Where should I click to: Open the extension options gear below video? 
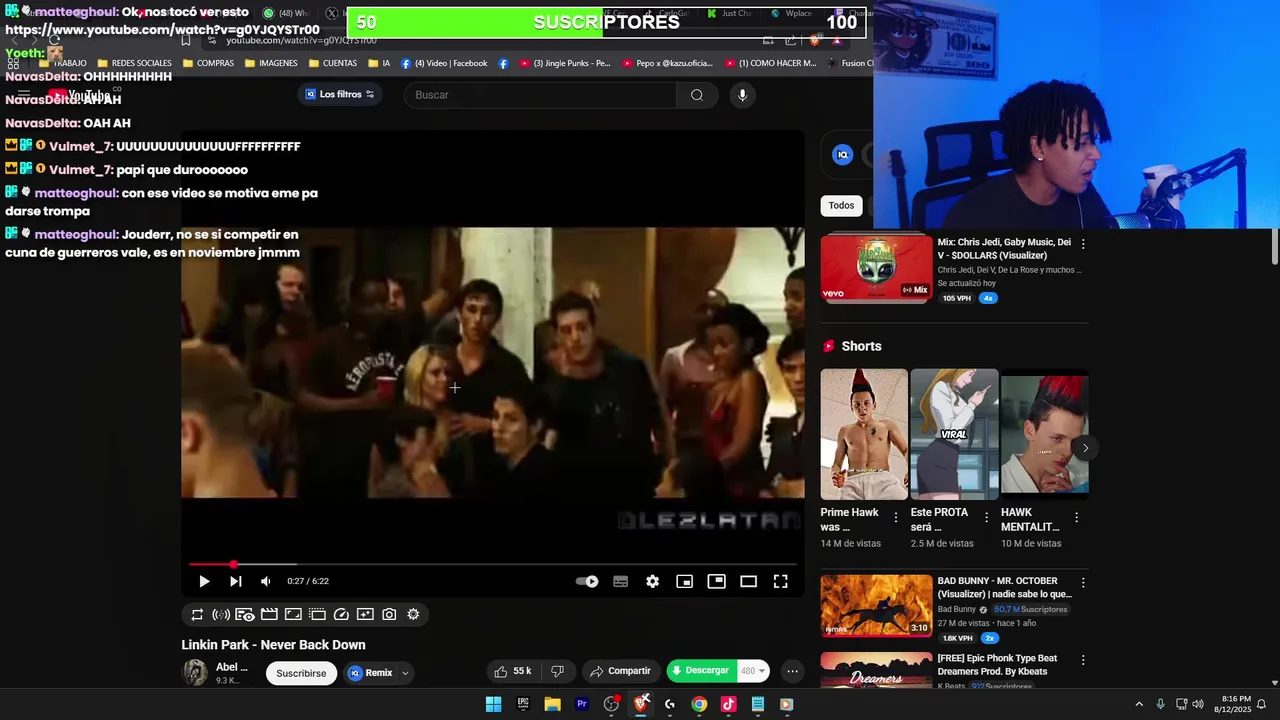coord(413,614)
